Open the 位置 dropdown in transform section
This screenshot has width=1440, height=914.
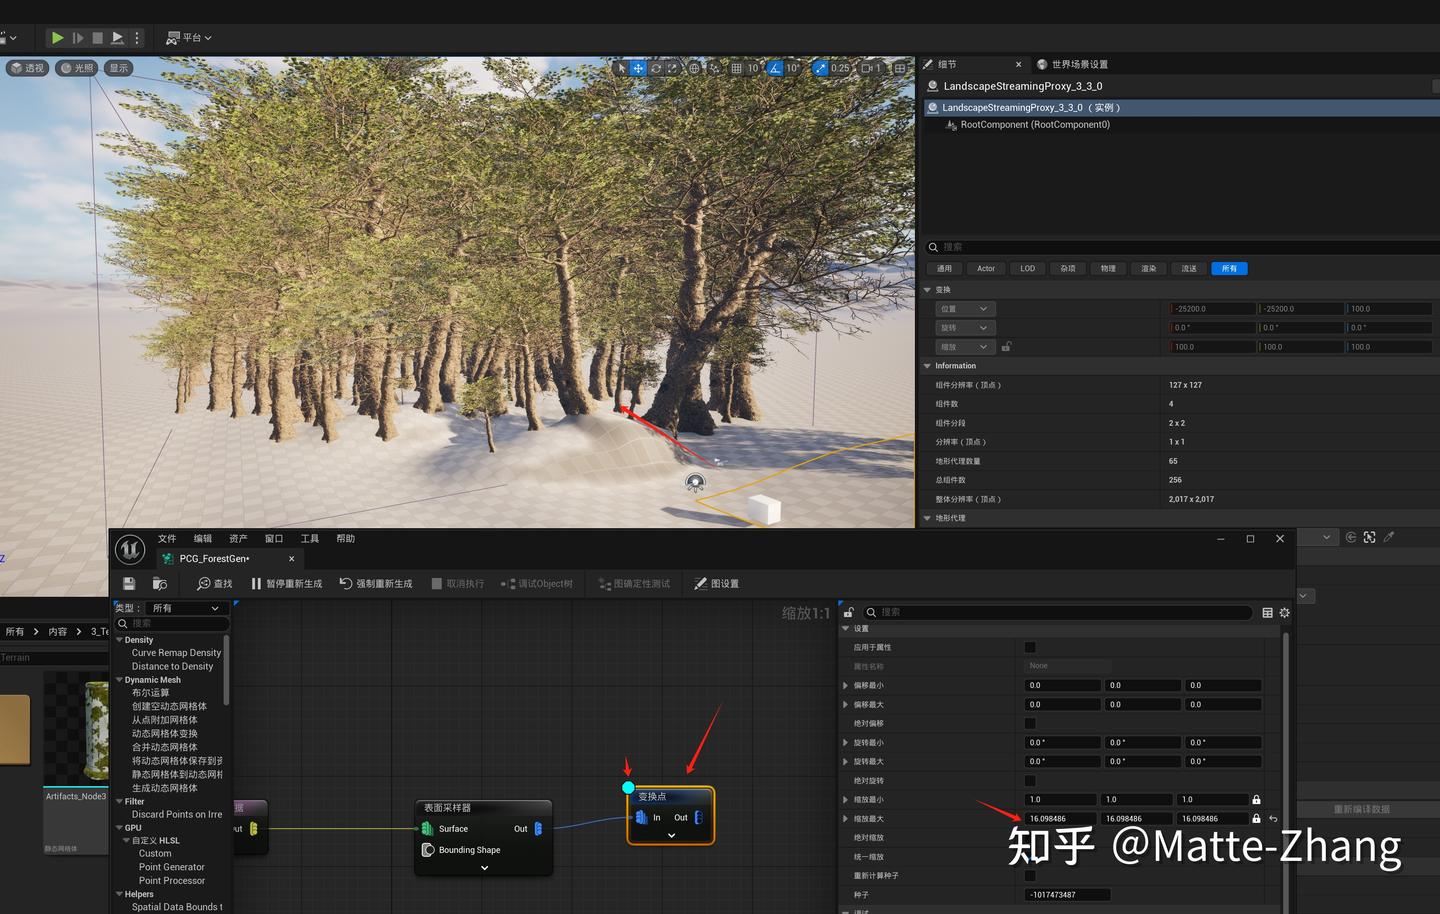click(963, 309)
